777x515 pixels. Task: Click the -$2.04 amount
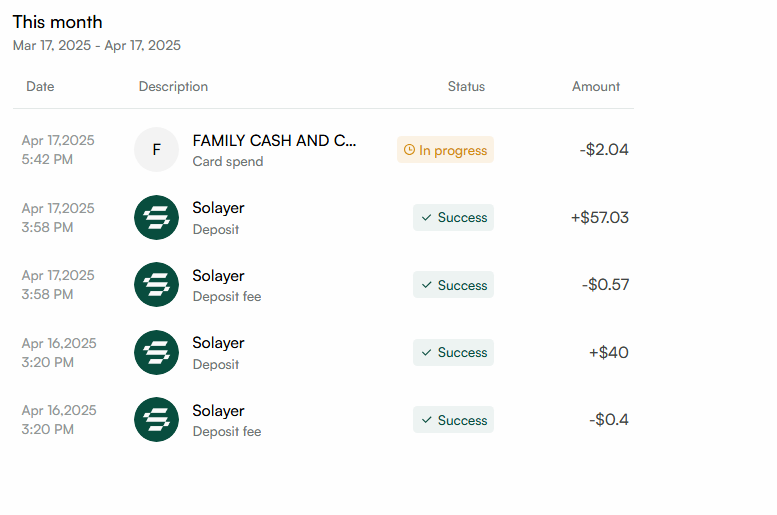pyautogui.click(x=604, y=150)
